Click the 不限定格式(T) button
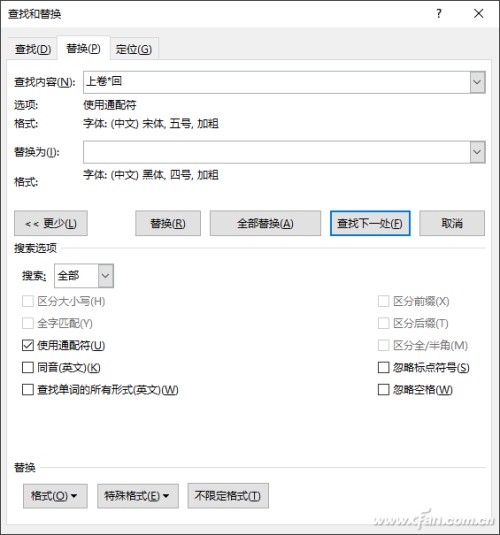 point(228,496)
